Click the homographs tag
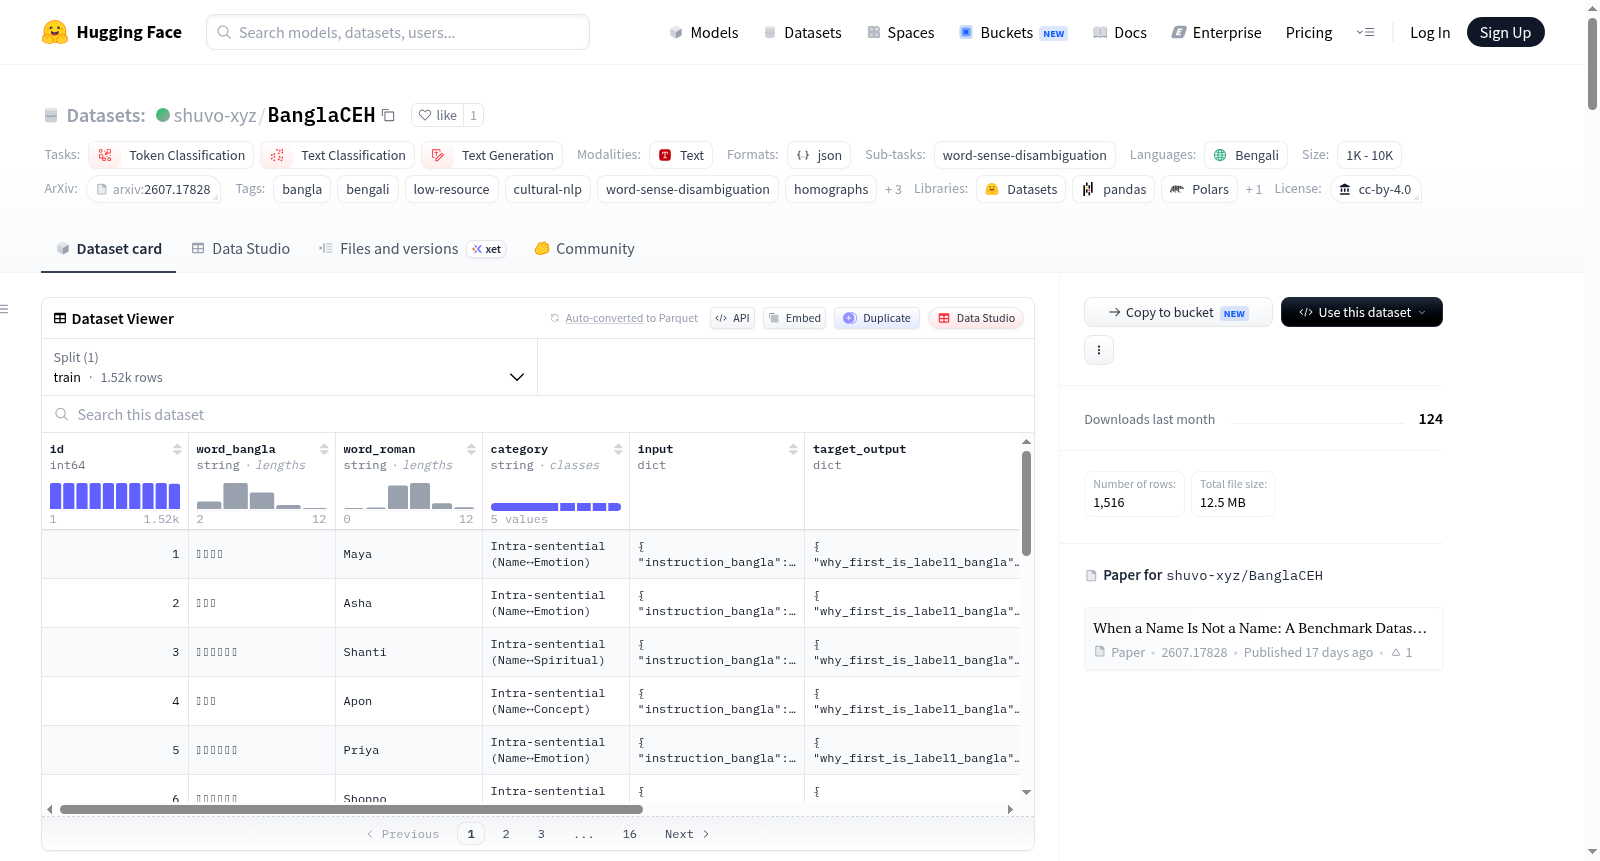Screen dimensions: 1600x861 [831, 189]
